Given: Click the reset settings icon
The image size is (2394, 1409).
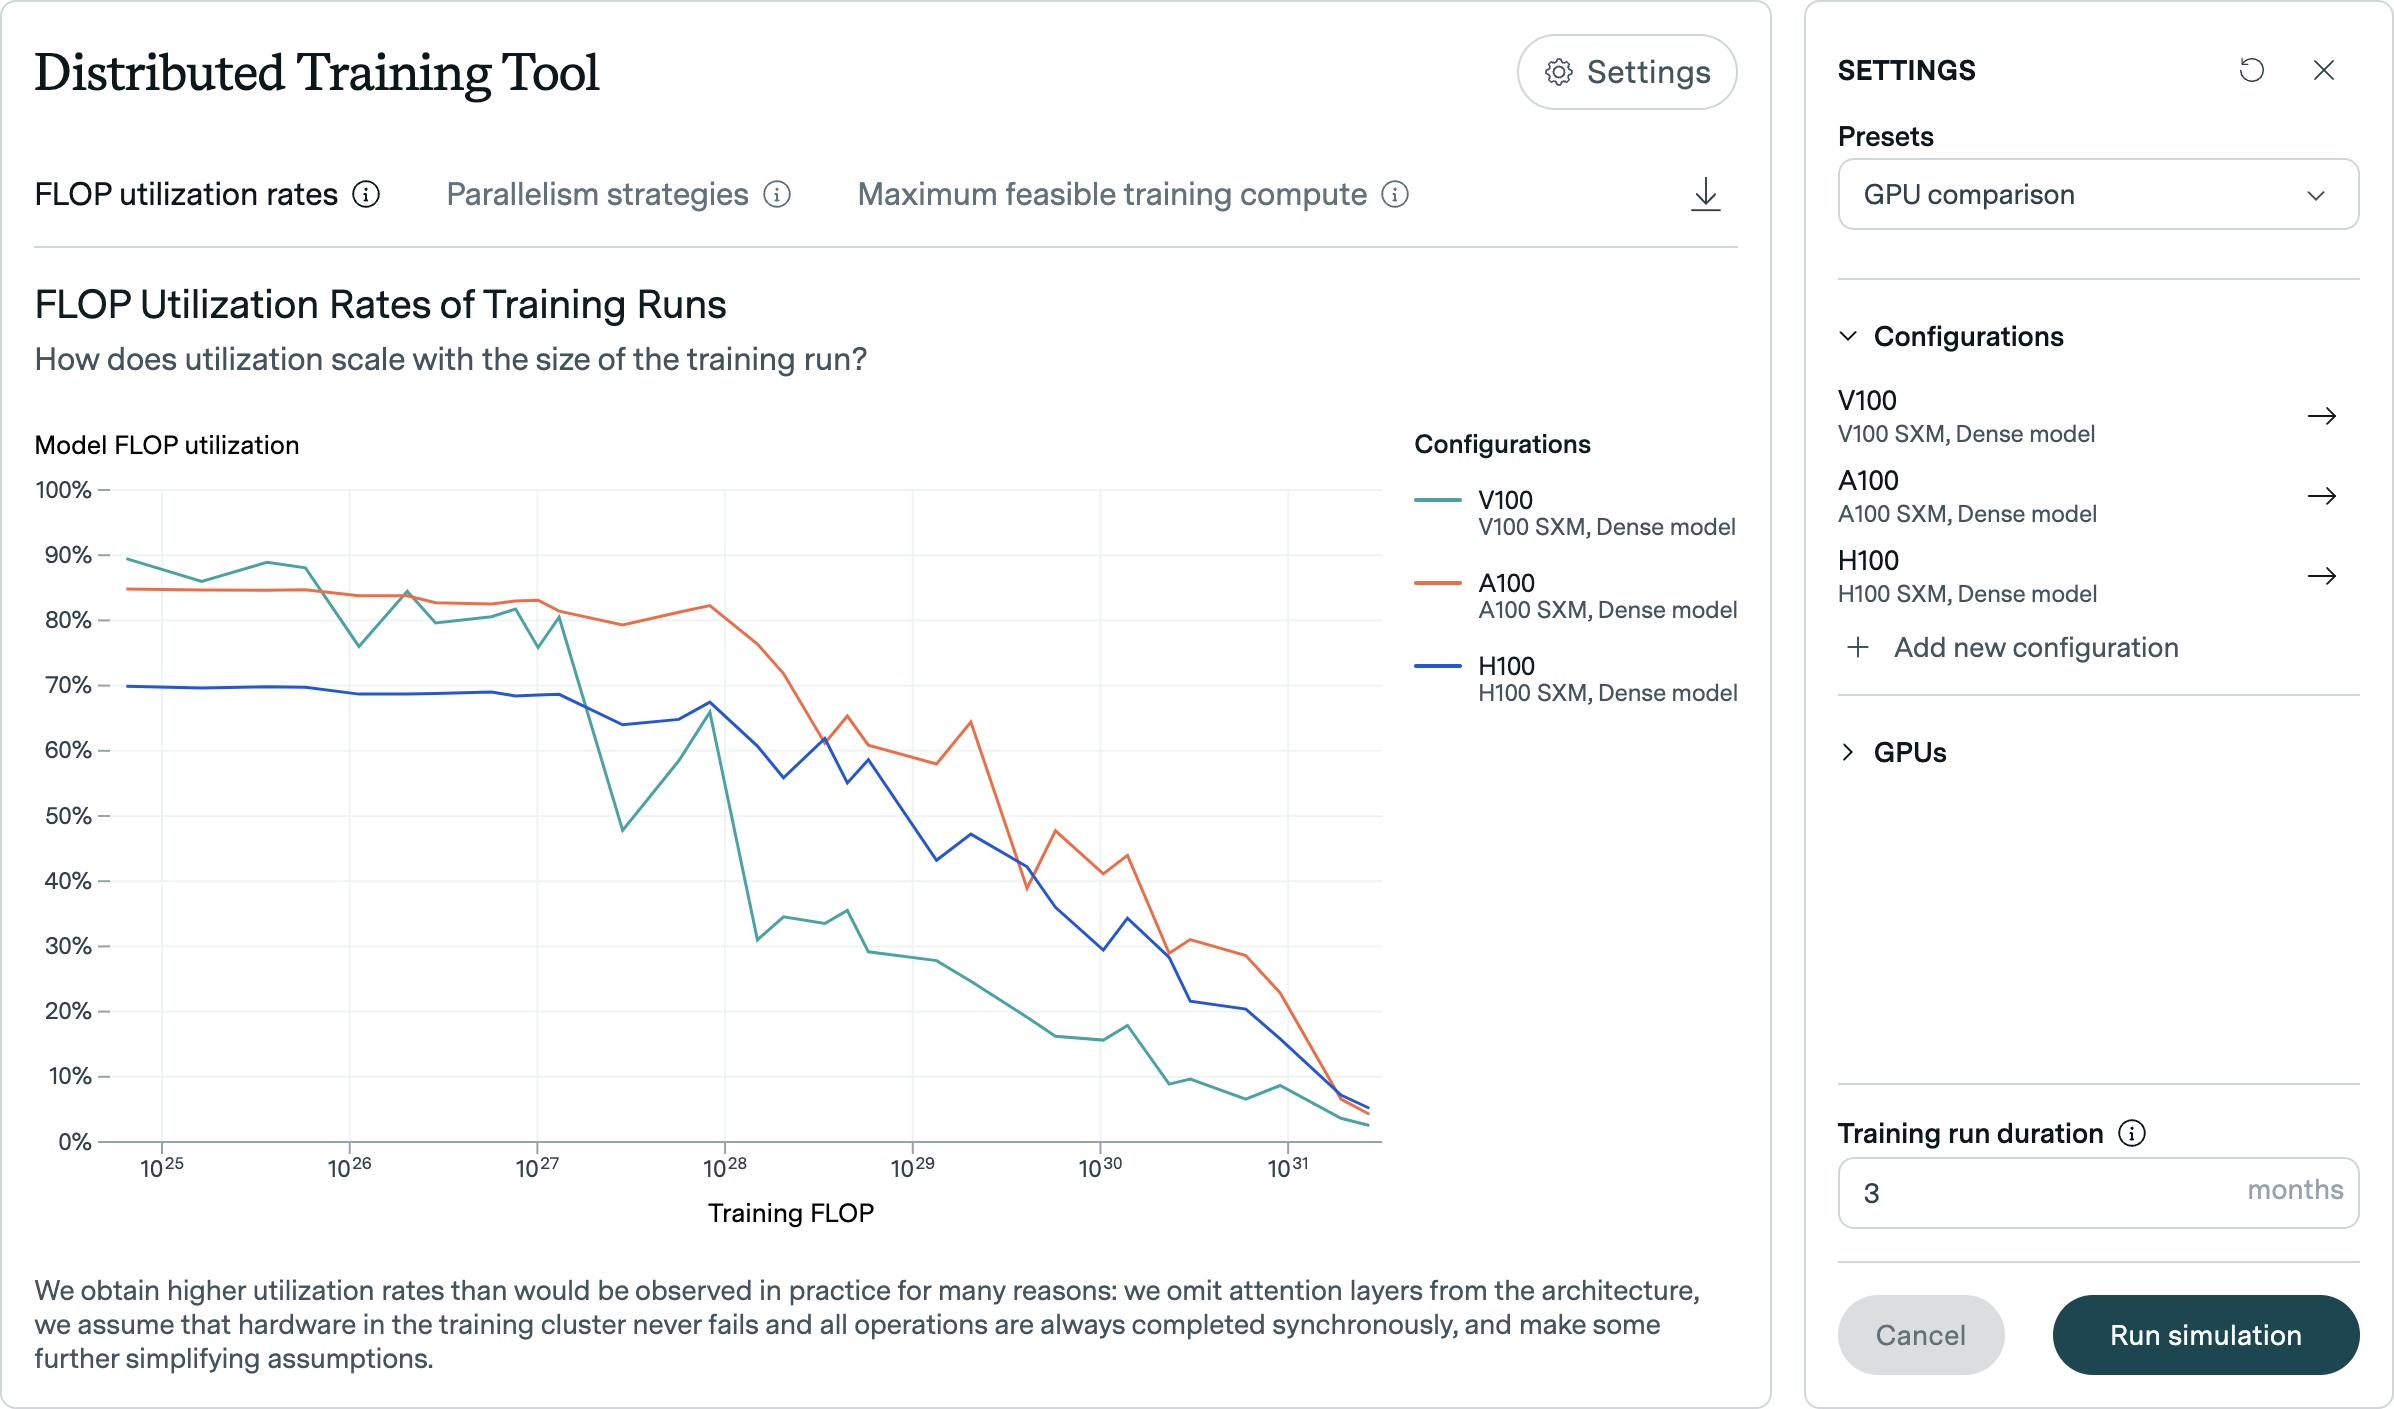Looking at the screenshot, I should pyautogui.click(x=2251, y=70).
